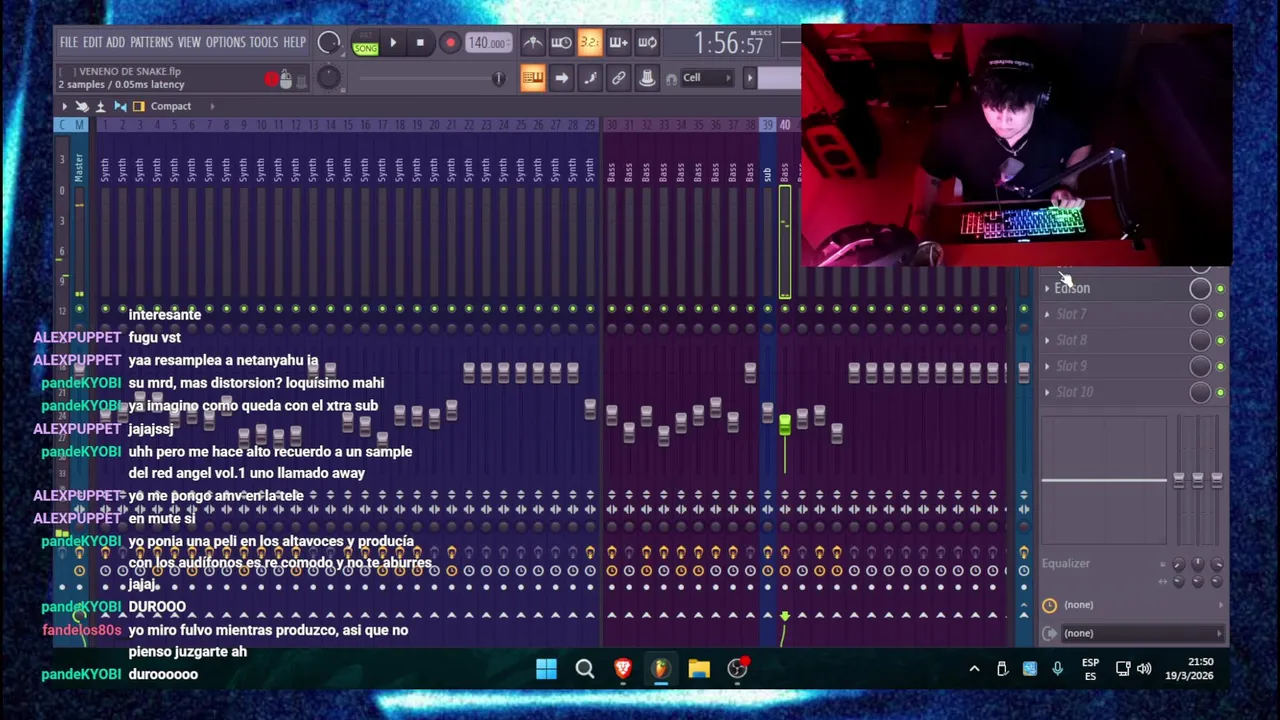Expand the Slot 7 options arrow
Screen dimensions: 1280x720
click(x=1047, y=315)
